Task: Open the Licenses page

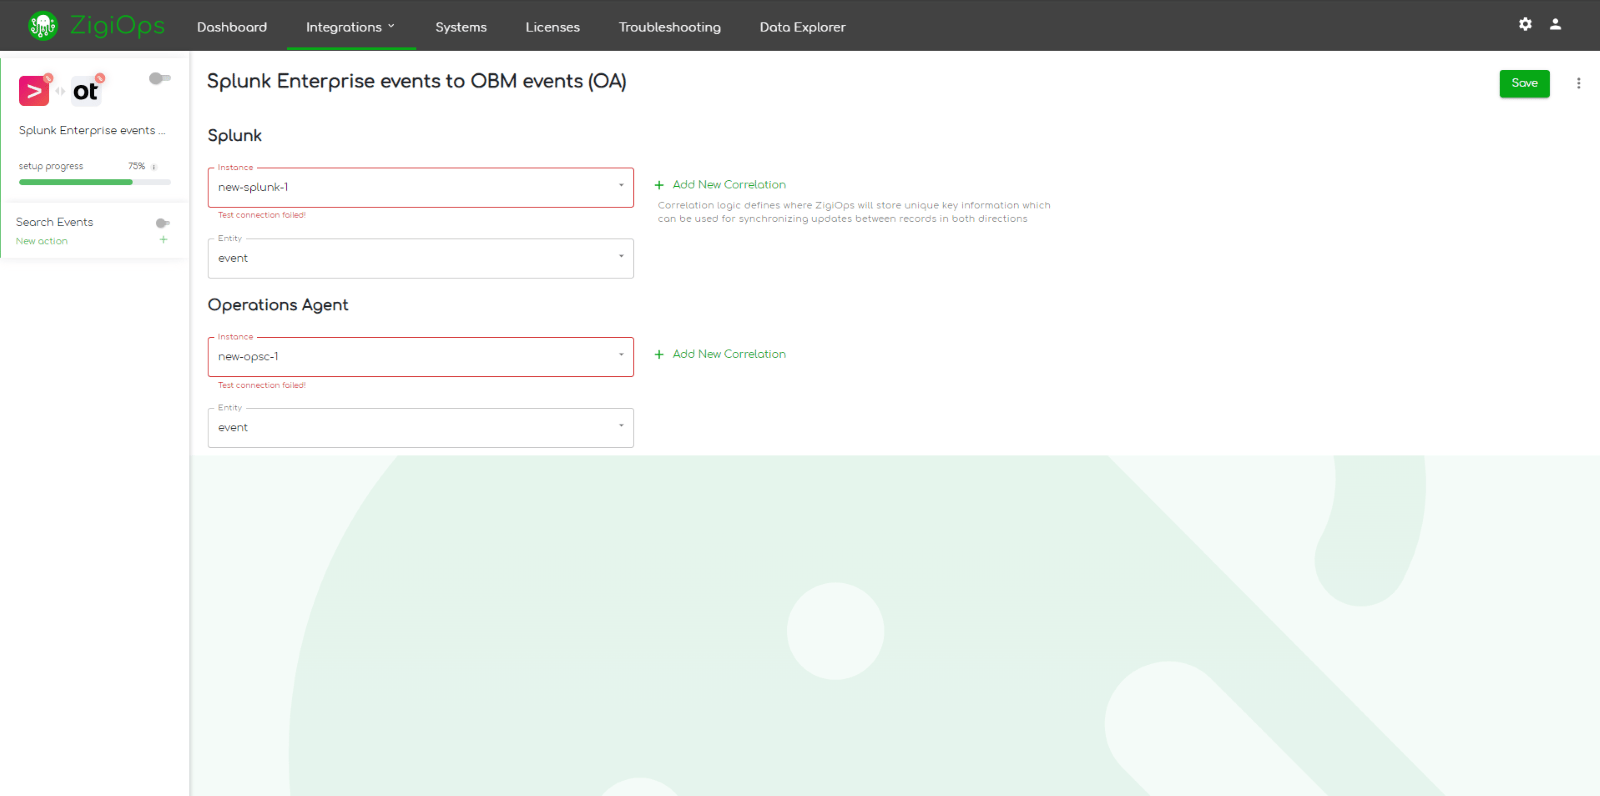Action: (553, 27)
